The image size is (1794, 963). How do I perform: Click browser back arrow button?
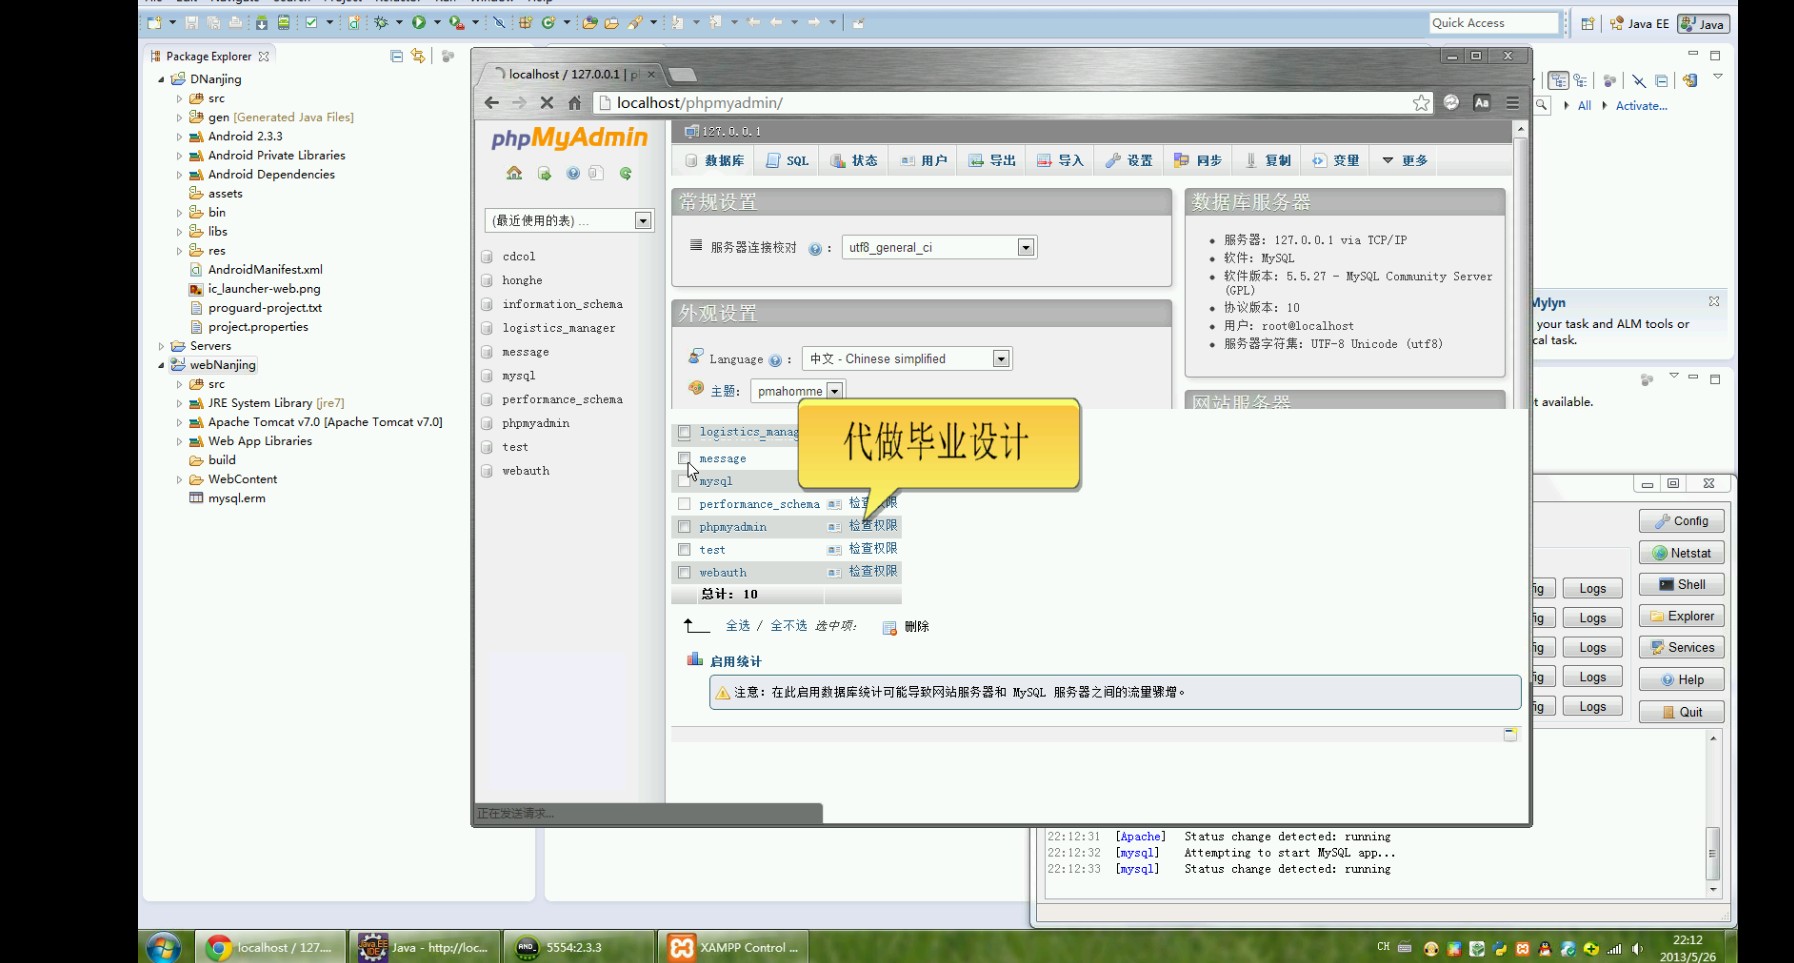tap(491, 102)
